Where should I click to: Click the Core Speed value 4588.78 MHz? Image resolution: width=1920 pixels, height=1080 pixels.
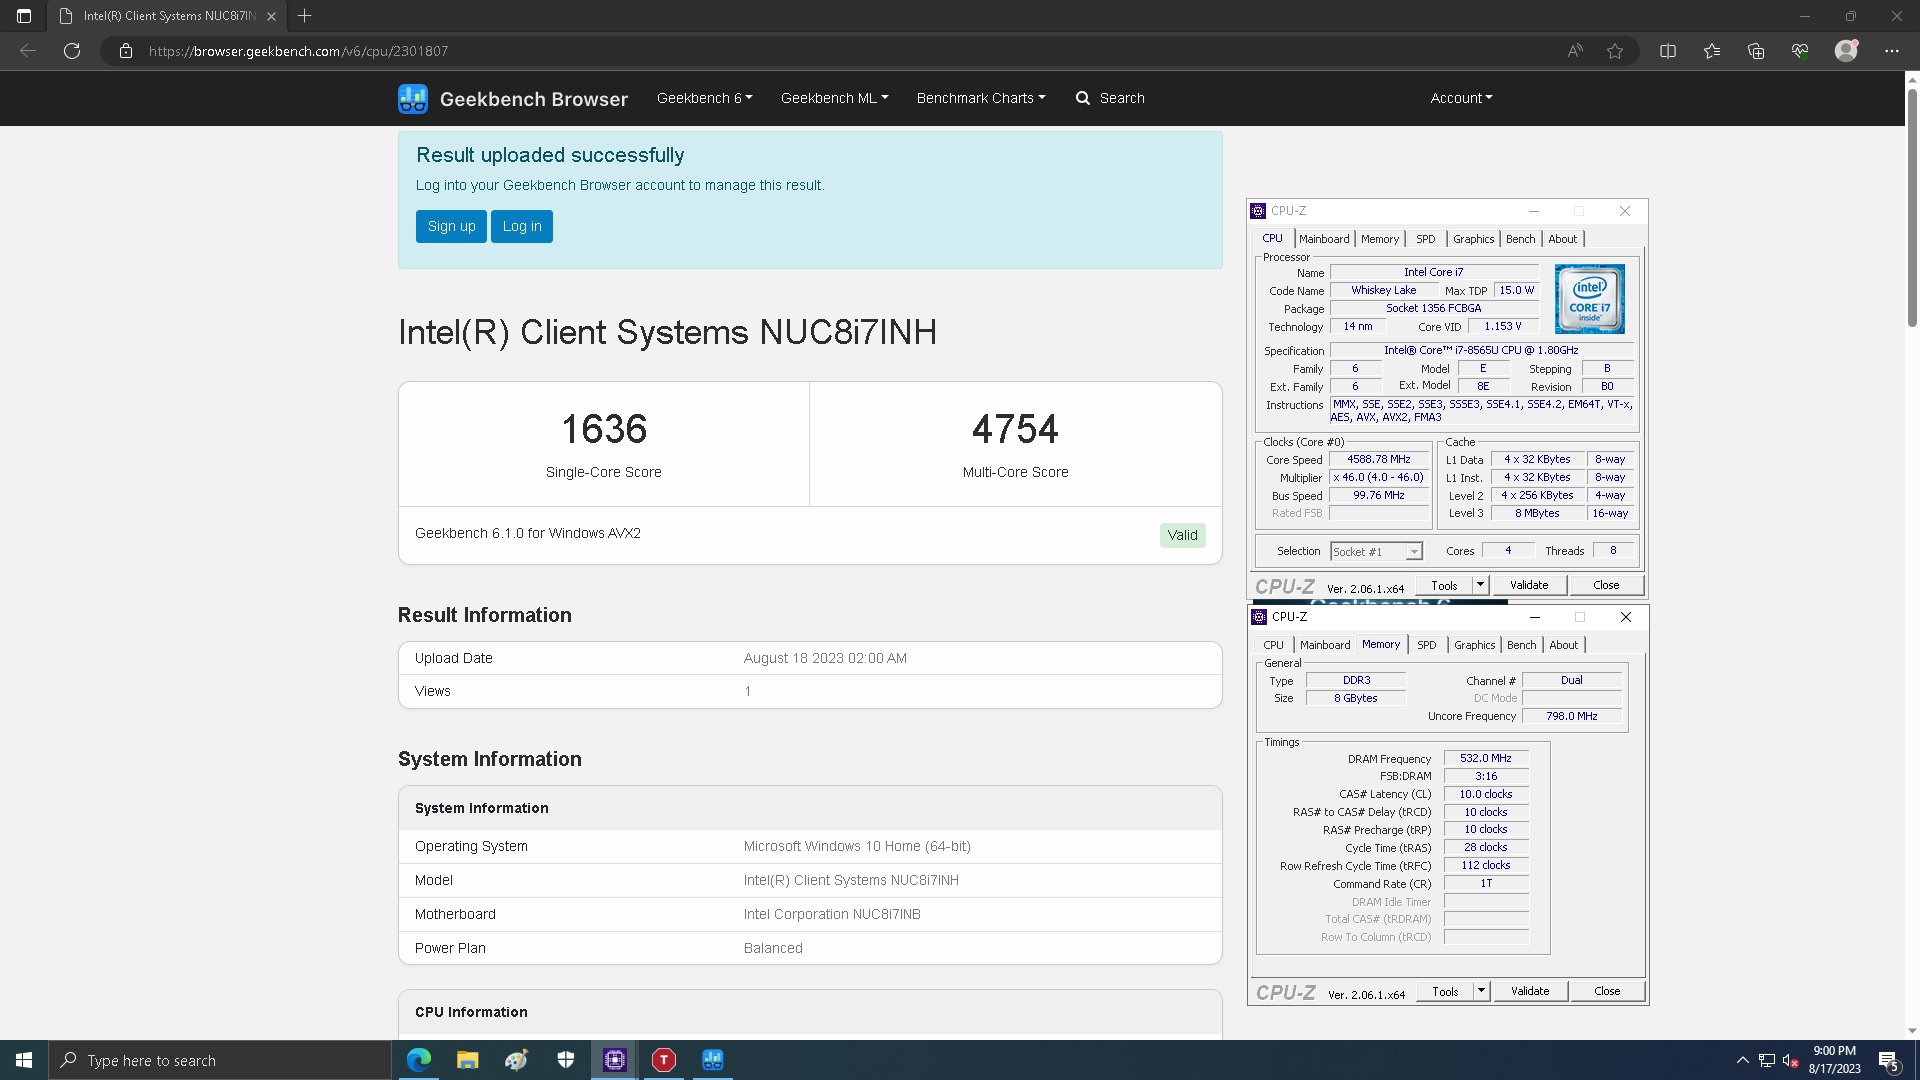(x=1378, y=460)
